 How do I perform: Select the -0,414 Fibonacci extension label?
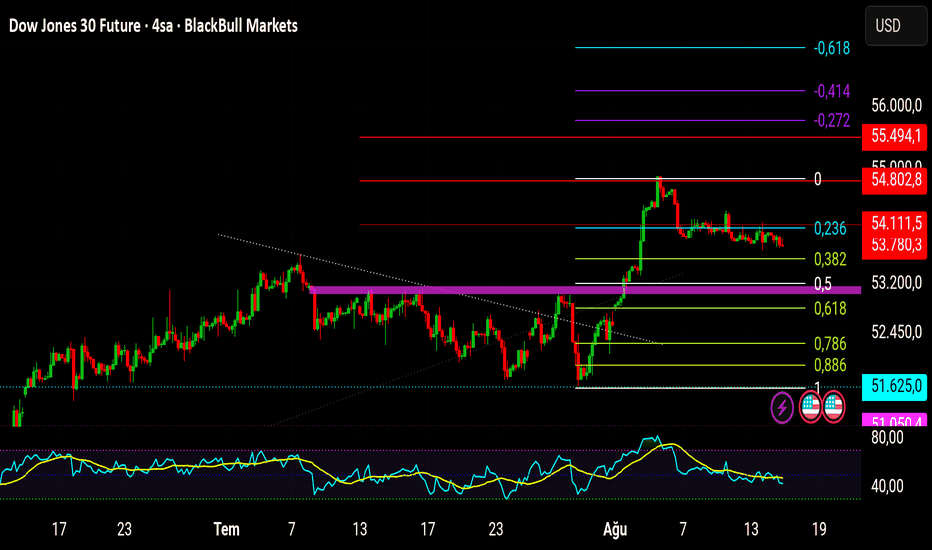click(832, 91)
